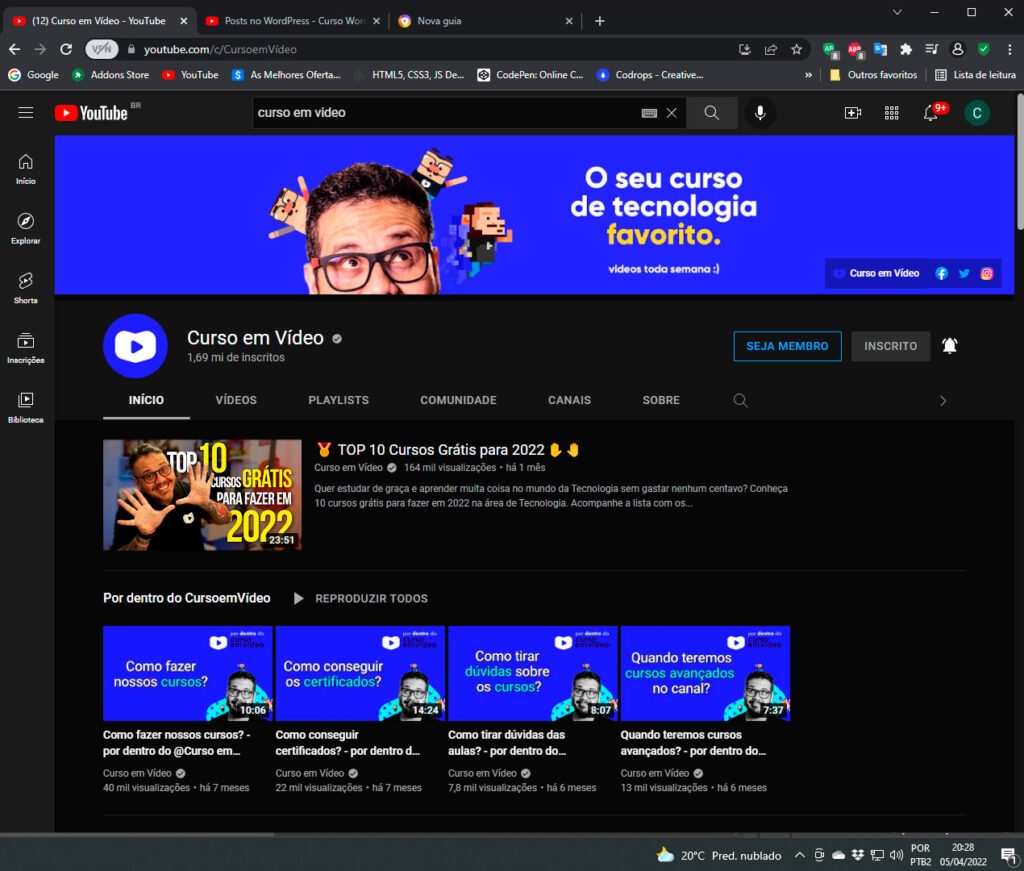Open weather widget 20°C Pred. nublado
This screenshot has width=1024, height=871.
click(719, 855)
